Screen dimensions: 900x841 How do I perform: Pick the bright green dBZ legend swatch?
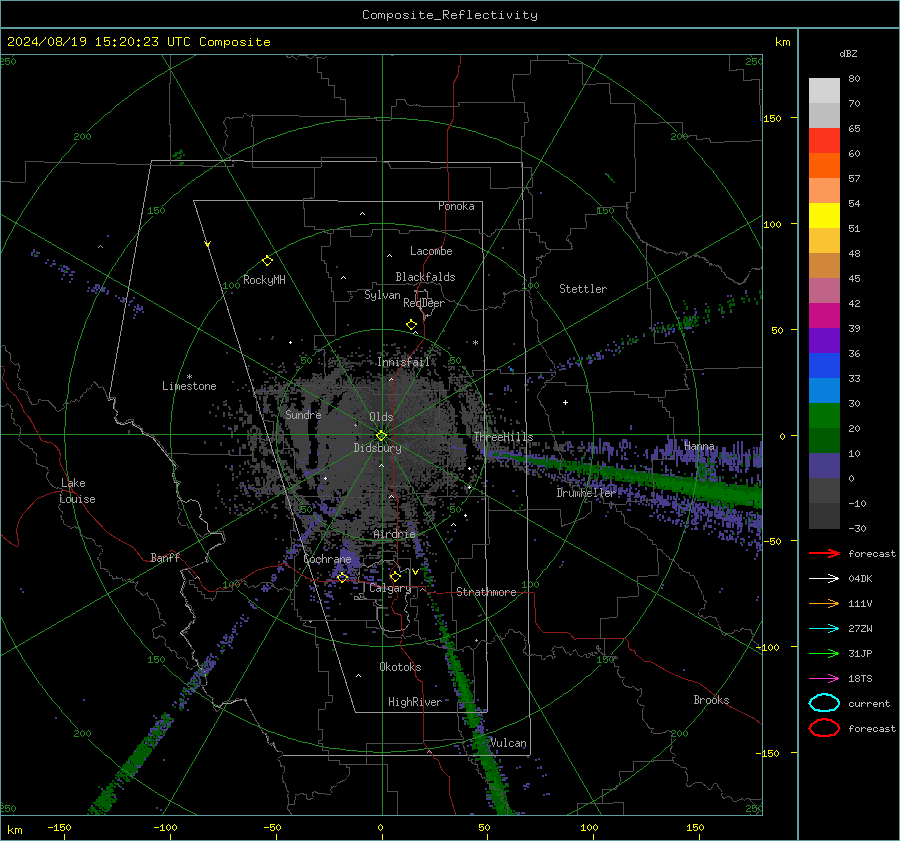point(824,416)
